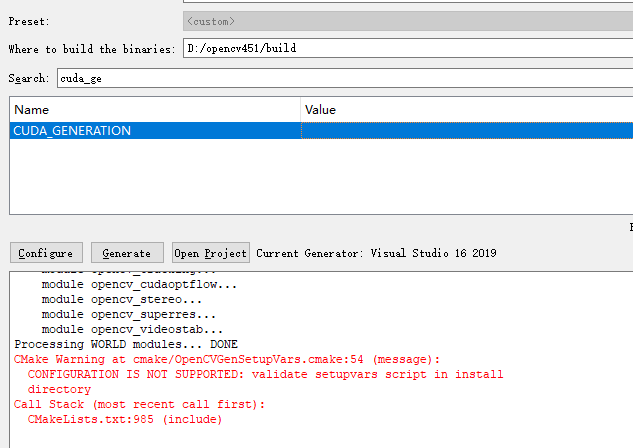Select the Preset custom dropdown
The width and height of the screenshot is (633, 448).
(x=408, y=21)
